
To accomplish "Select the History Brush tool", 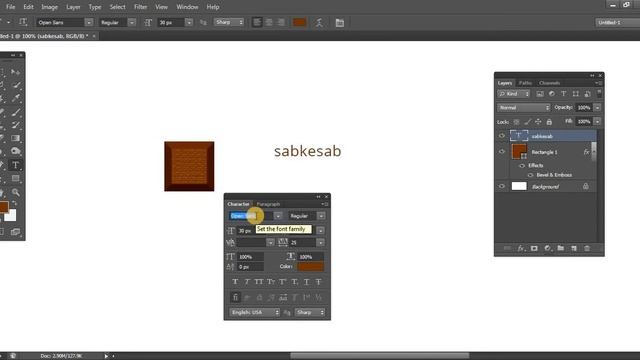I will [x=16, y=125].
